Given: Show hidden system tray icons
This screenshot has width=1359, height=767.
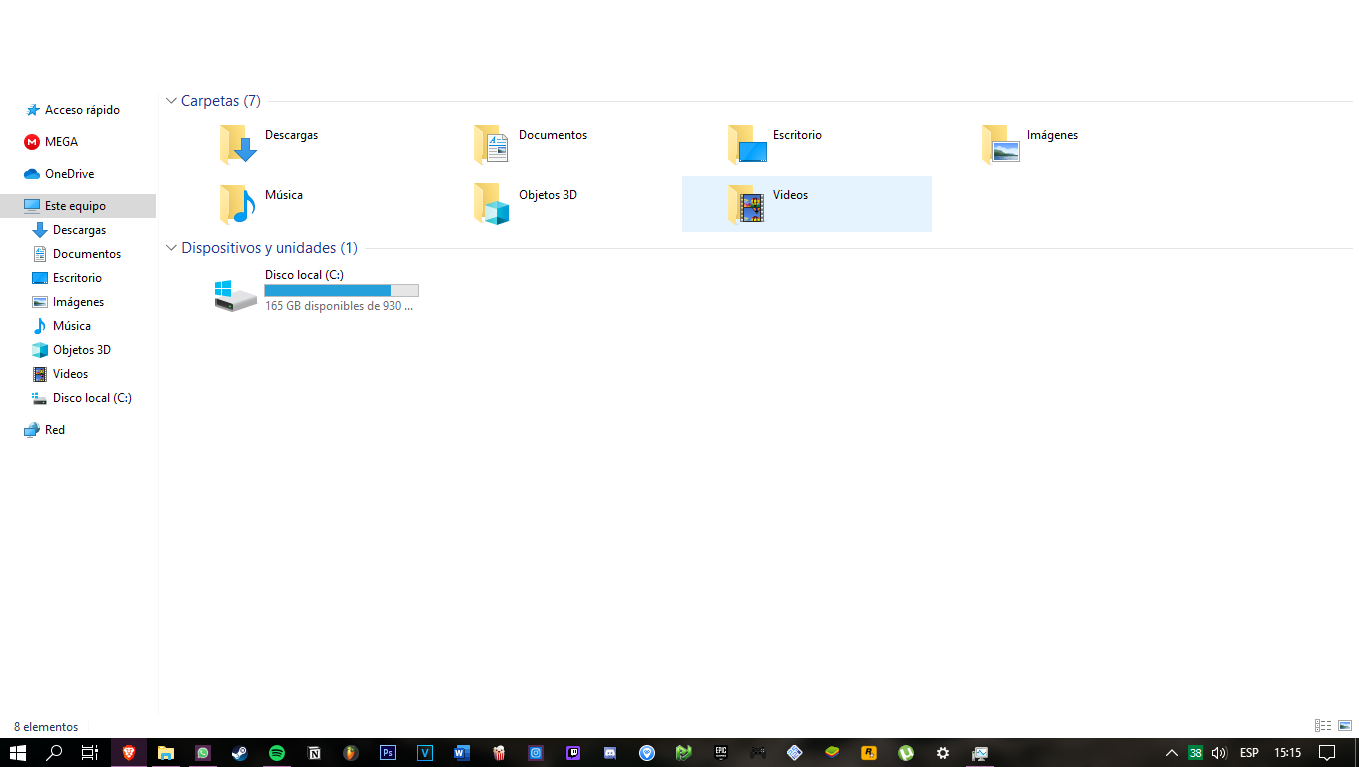Looking at the screenshot, I should (1172, 752).
